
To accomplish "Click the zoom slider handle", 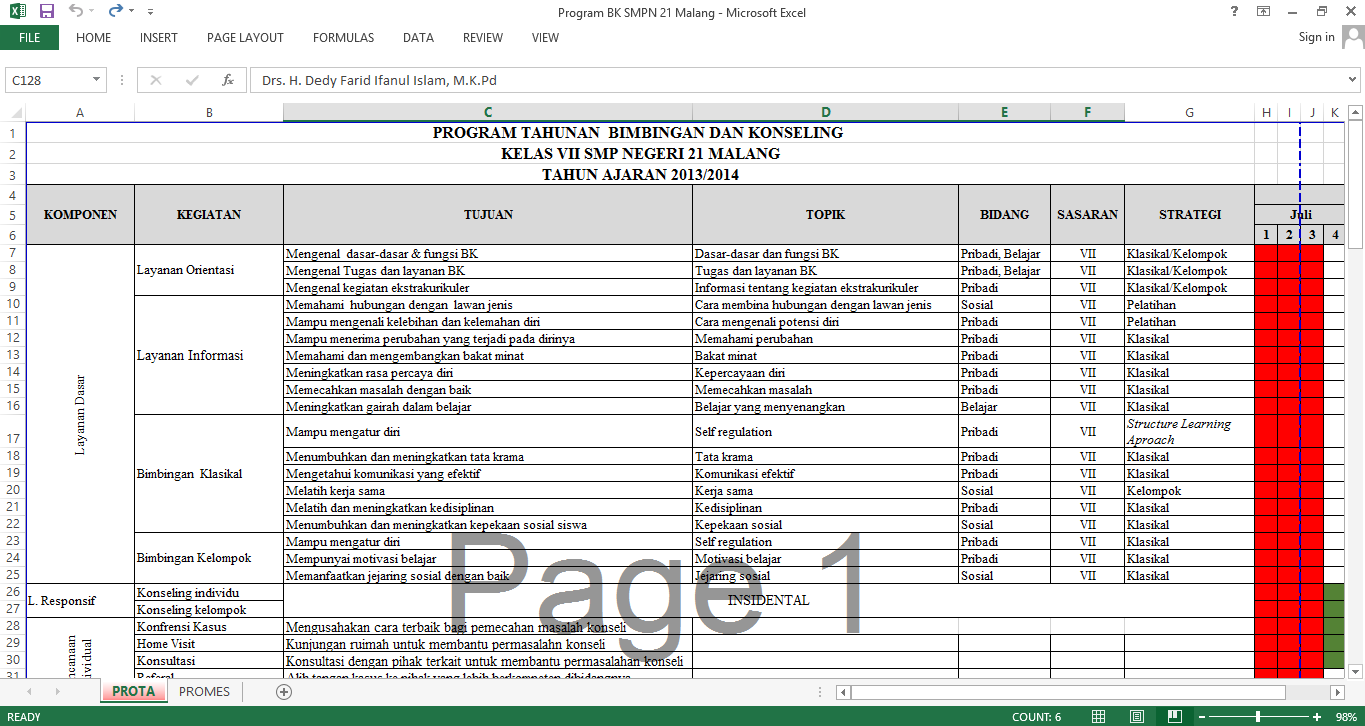I will 1259,717.
